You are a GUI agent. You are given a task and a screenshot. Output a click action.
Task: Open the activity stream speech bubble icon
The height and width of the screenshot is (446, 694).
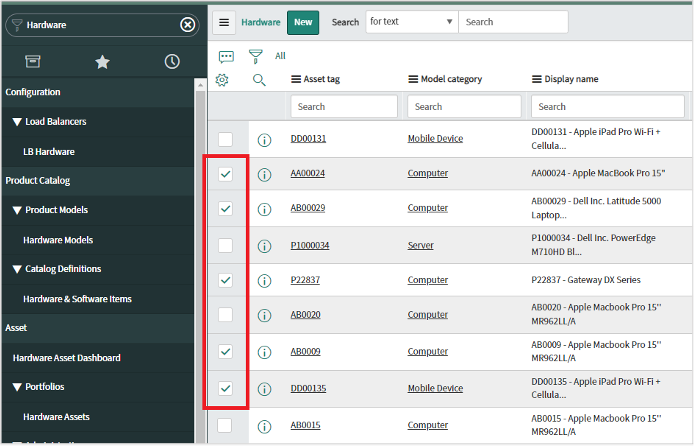tap(226, 56)
